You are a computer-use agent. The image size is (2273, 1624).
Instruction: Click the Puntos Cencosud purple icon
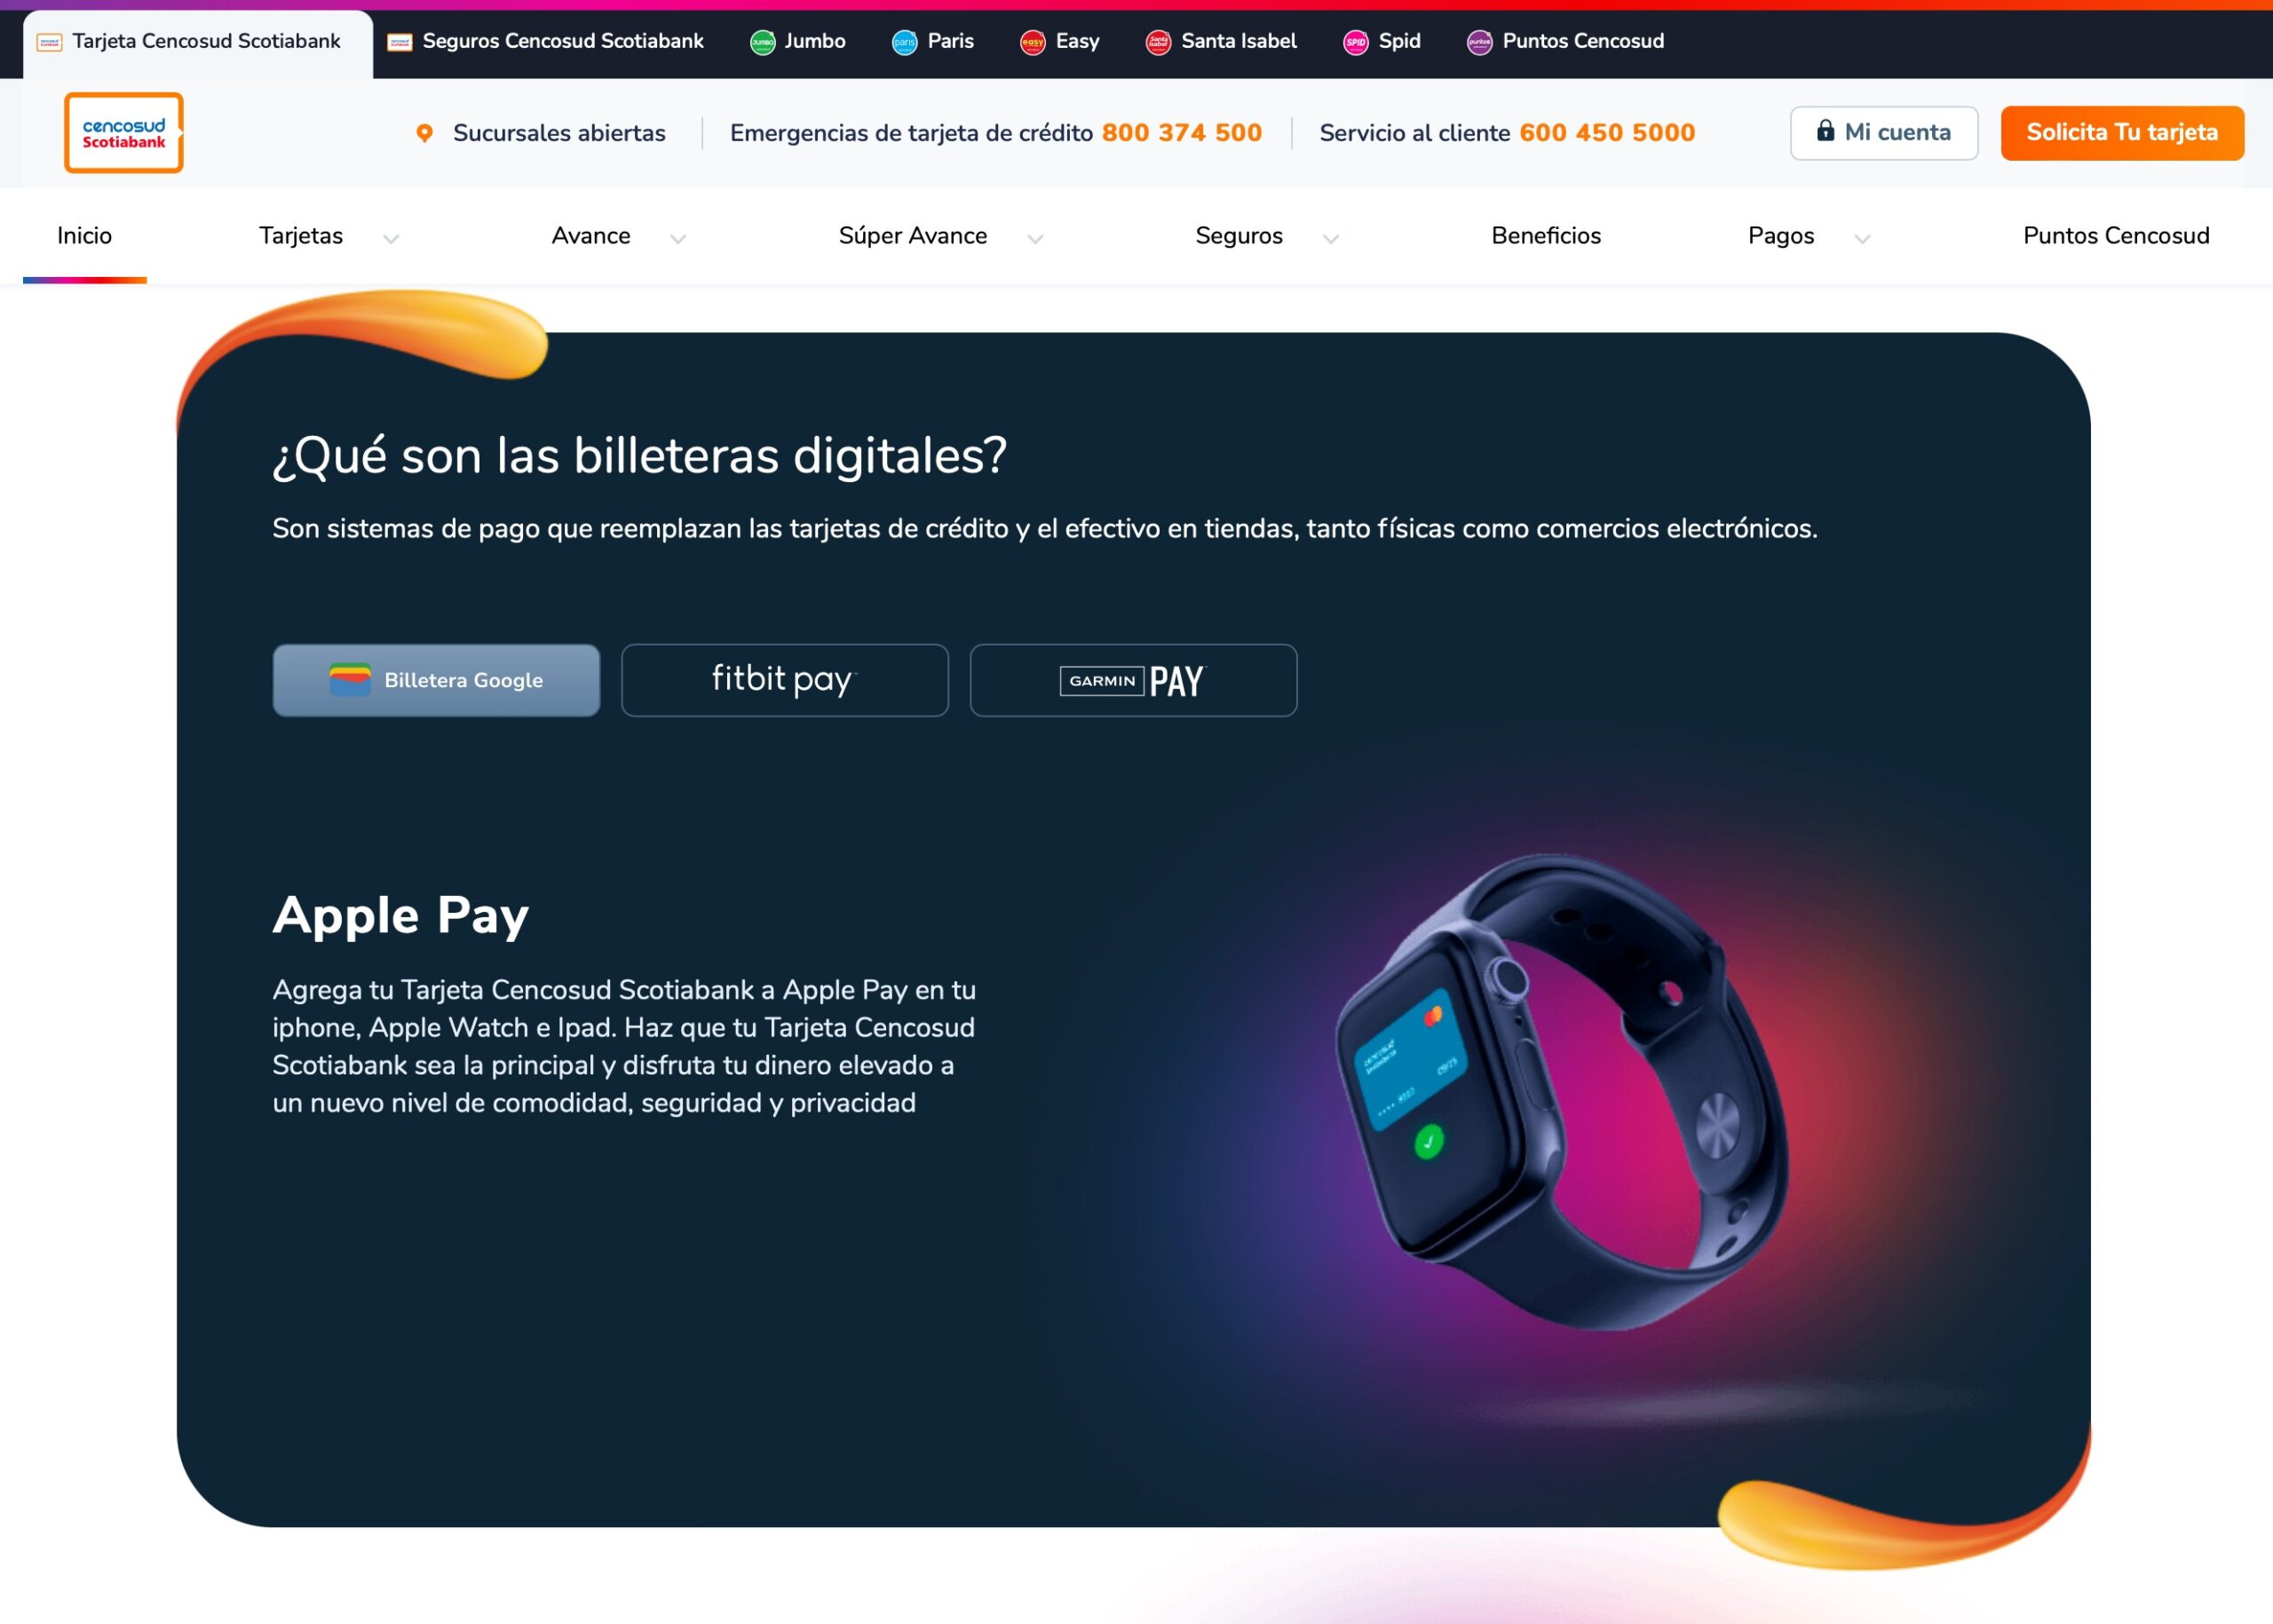[x=1479, y=42]
